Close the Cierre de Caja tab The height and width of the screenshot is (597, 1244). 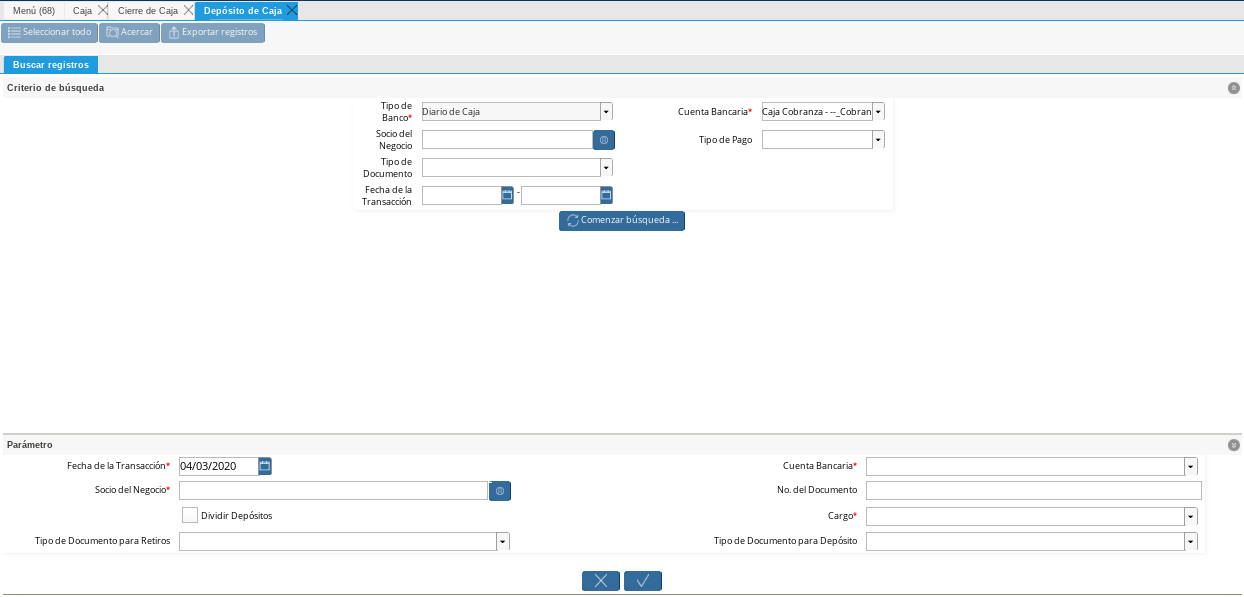[x=188, y=10]
